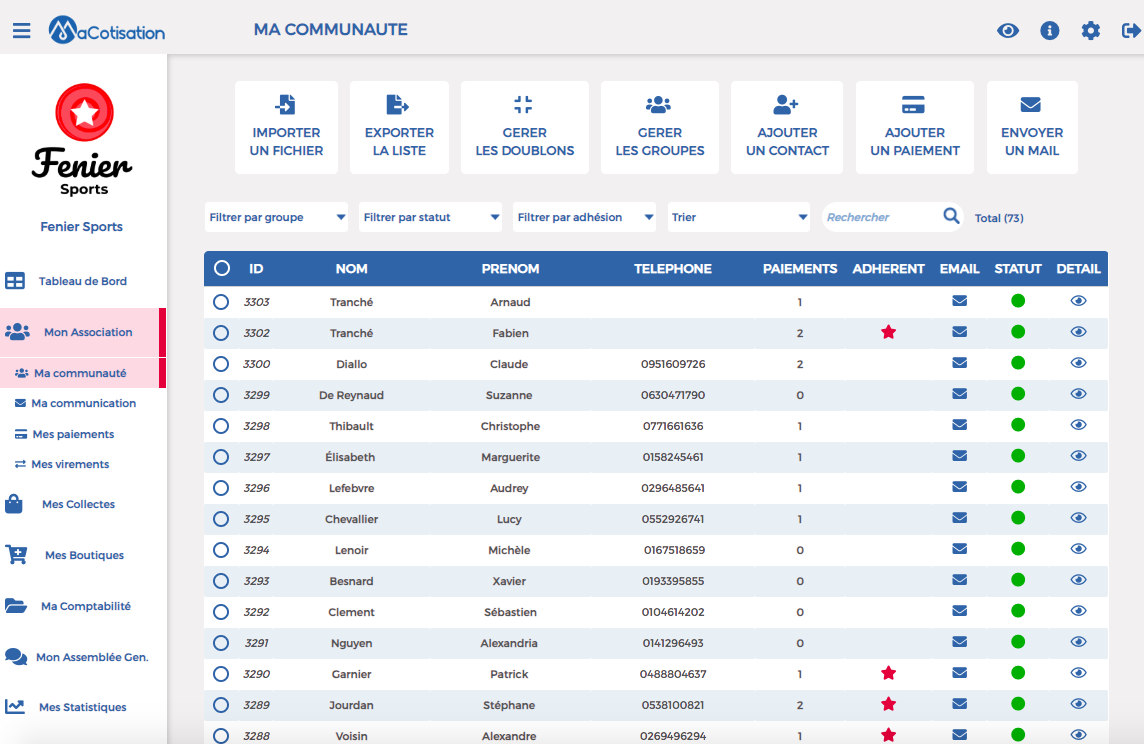This screenshot has width=1144, height=744.
Task: Select Ma communication in the sidebar
Action: pos(81,403)
